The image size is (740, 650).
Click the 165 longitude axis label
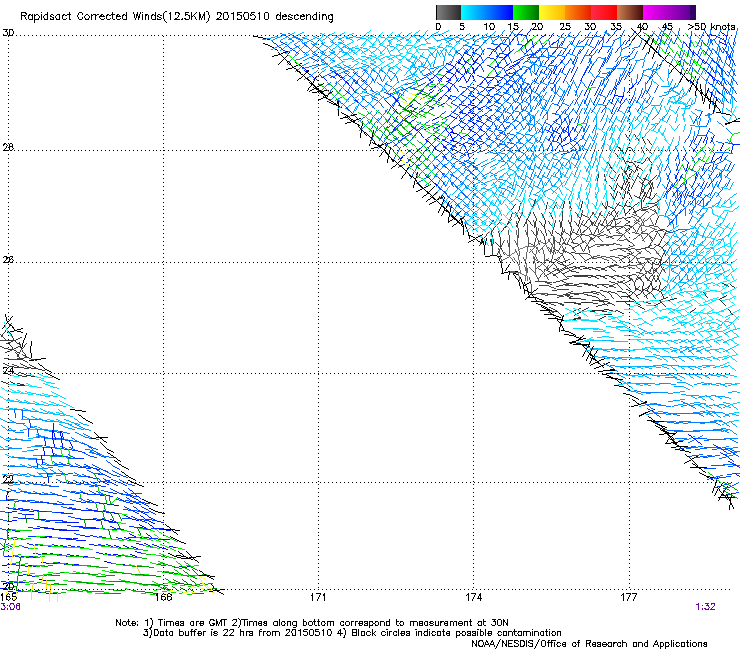tap(8, 598)
